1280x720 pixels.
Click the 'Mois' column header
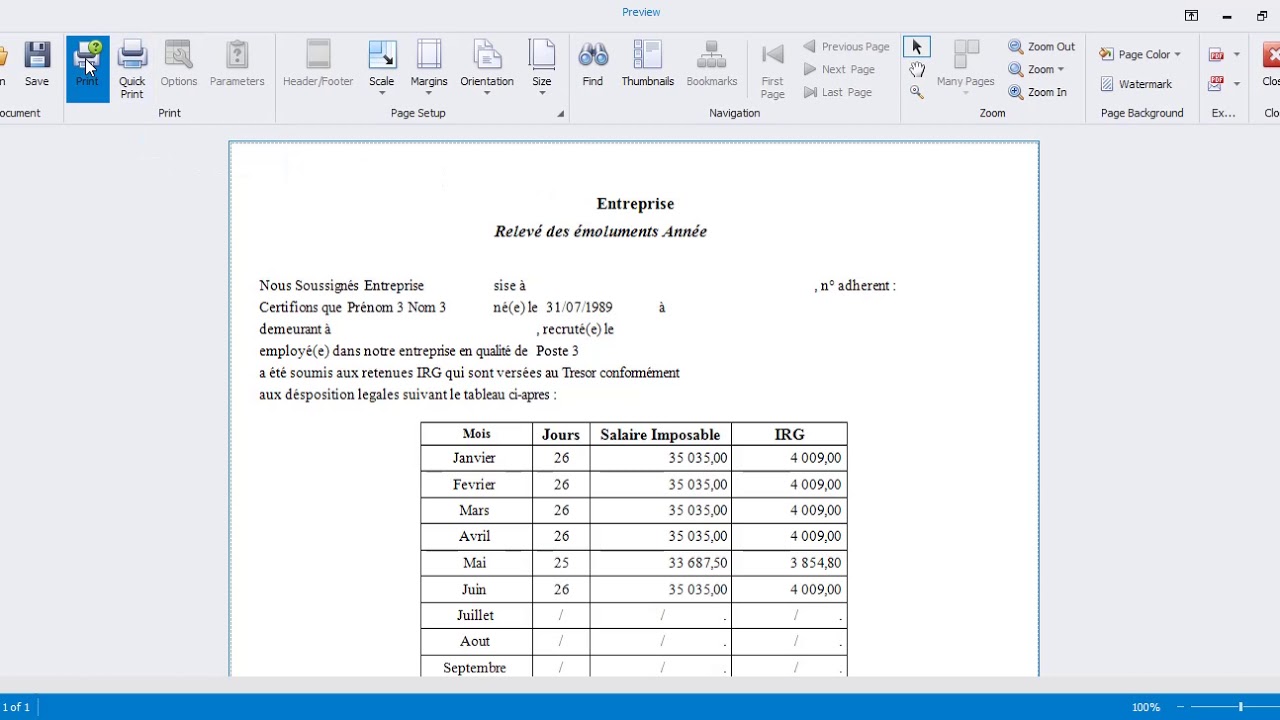click(x=476, y=434)
